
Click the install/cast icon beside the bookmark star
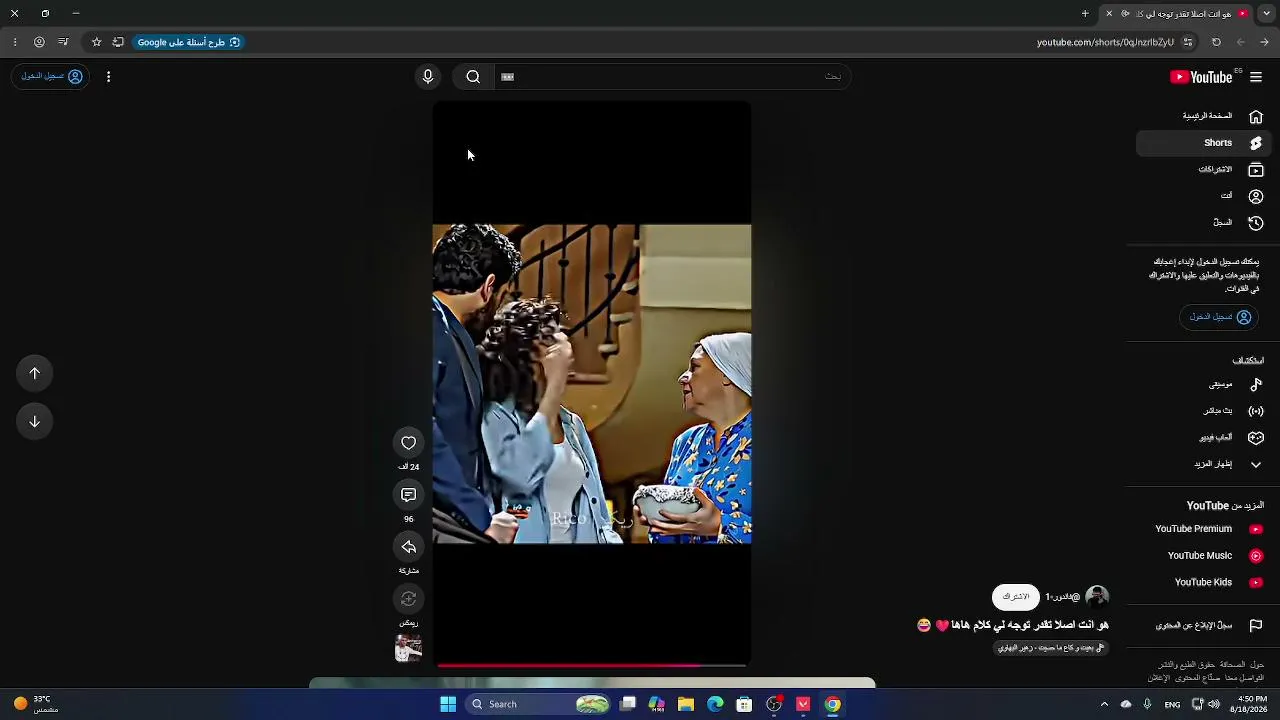point(118,42)
